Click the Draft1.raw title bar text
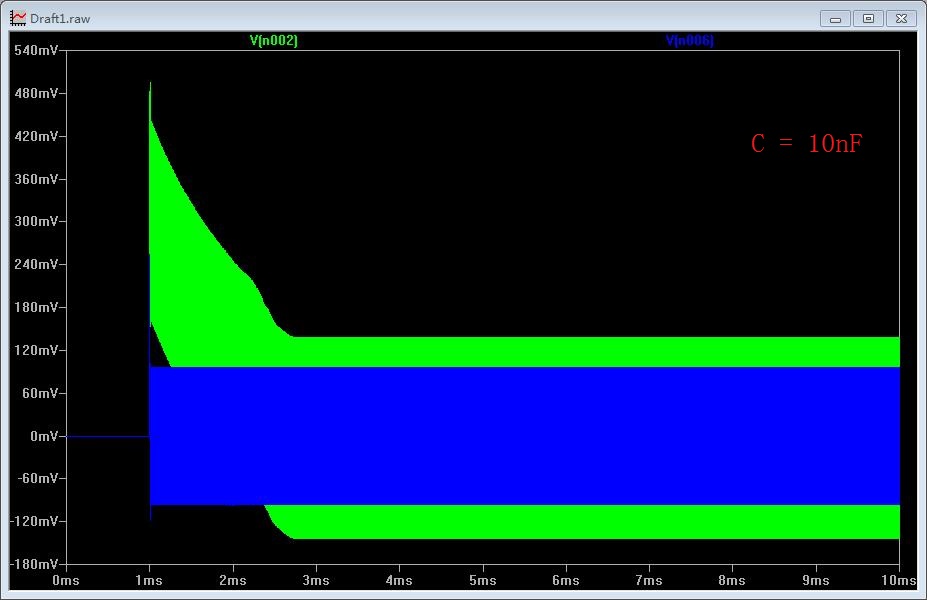The width and height of the screenshot is (927, 600). [x=60, y=19]
